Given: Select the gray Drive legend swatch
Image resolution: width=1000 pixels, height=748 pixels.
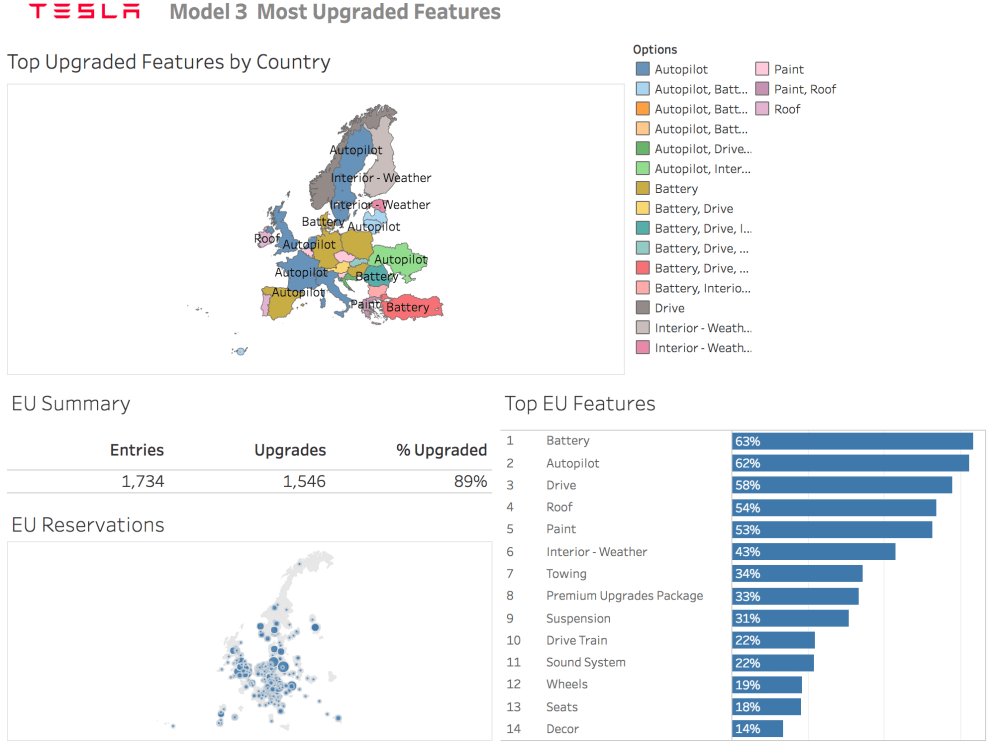Looking at the screenshot, I should click(643, 308).
